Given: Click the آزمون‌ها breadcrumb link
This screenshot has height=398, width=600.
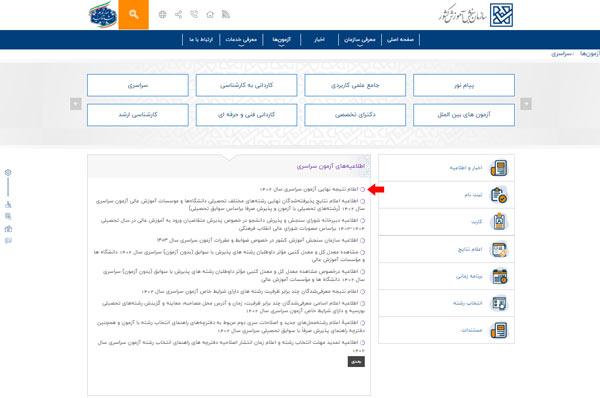Looking at the screenshot, I should pyautogui.click(x=589, y=54).
